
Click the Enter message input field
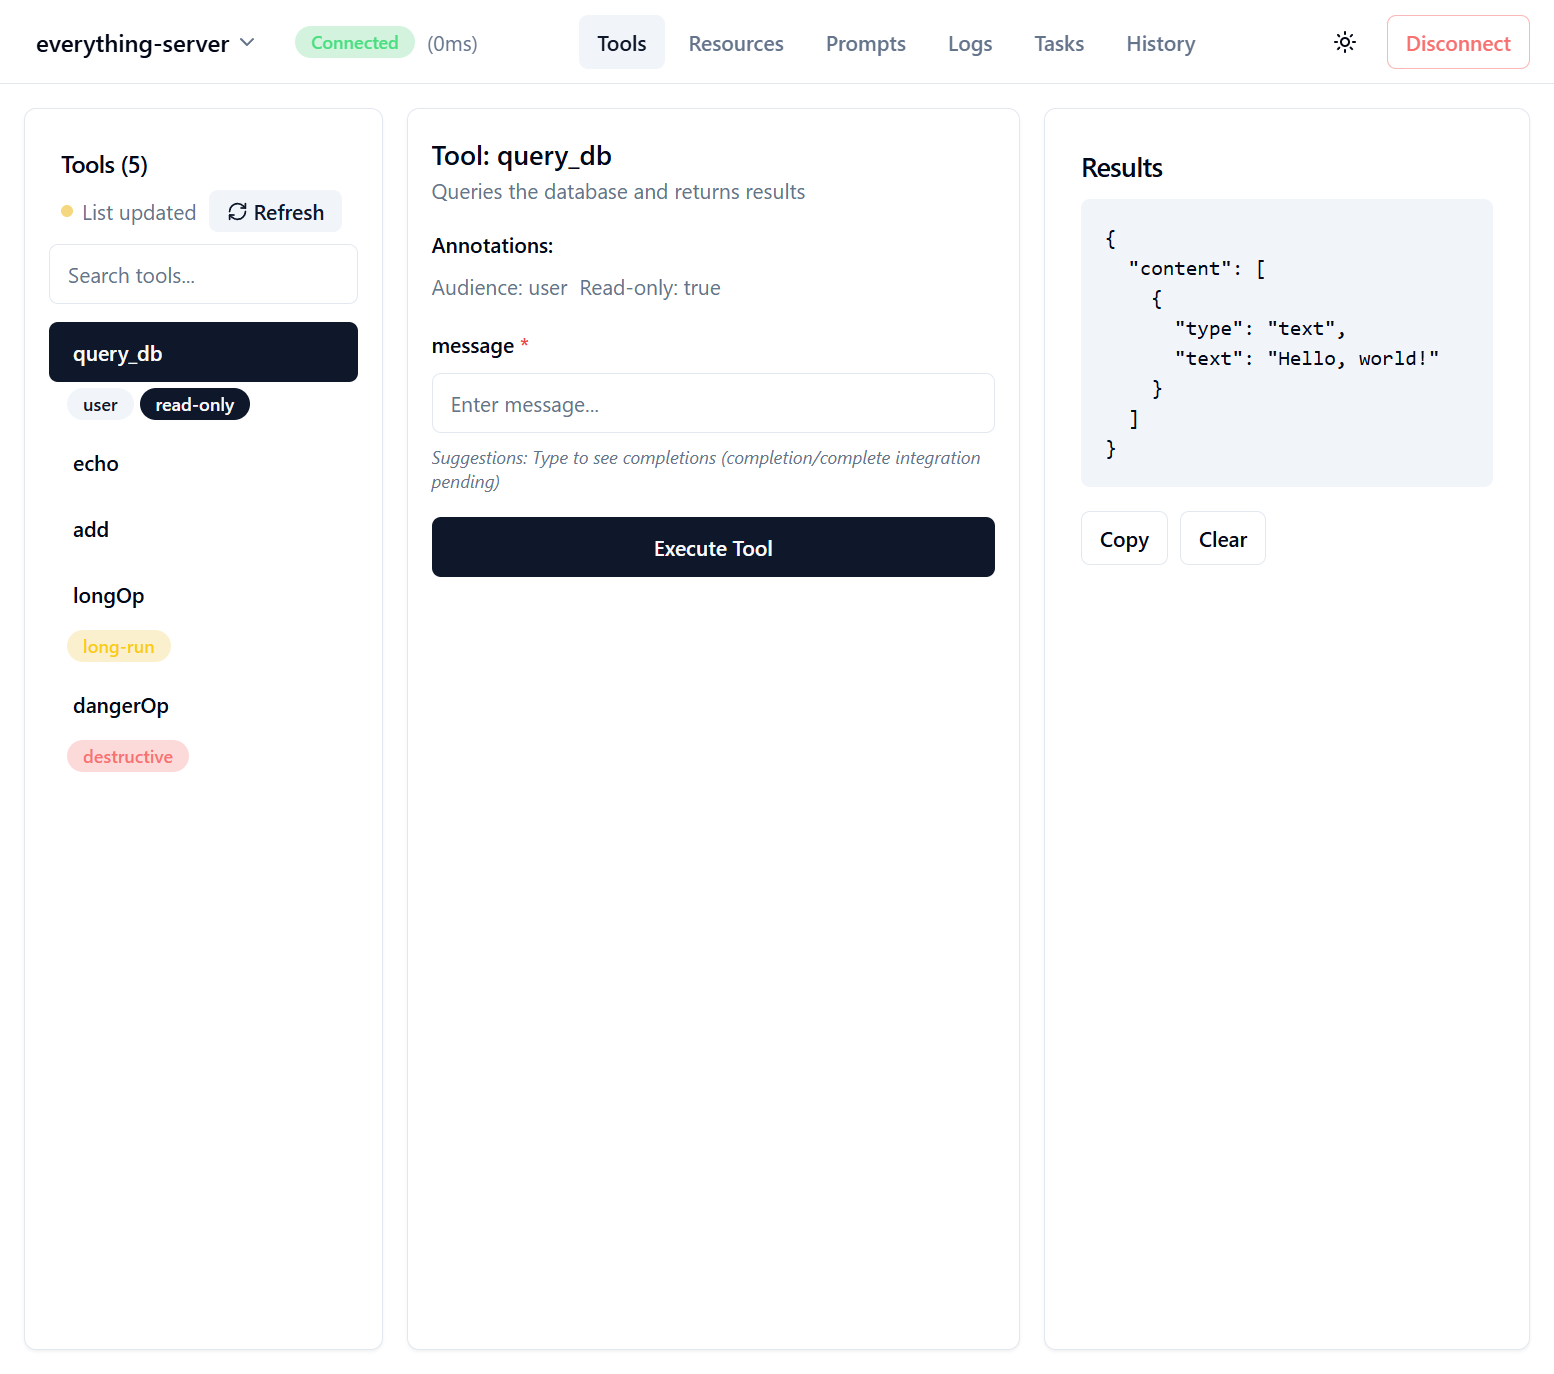713,403
